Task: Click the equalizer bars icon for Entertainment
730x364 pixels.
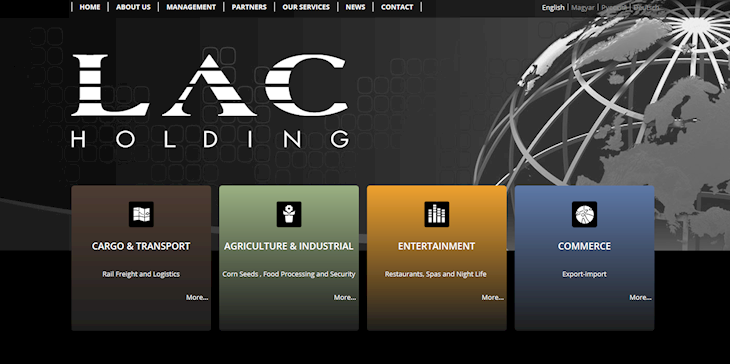Action: click(437, 214)
